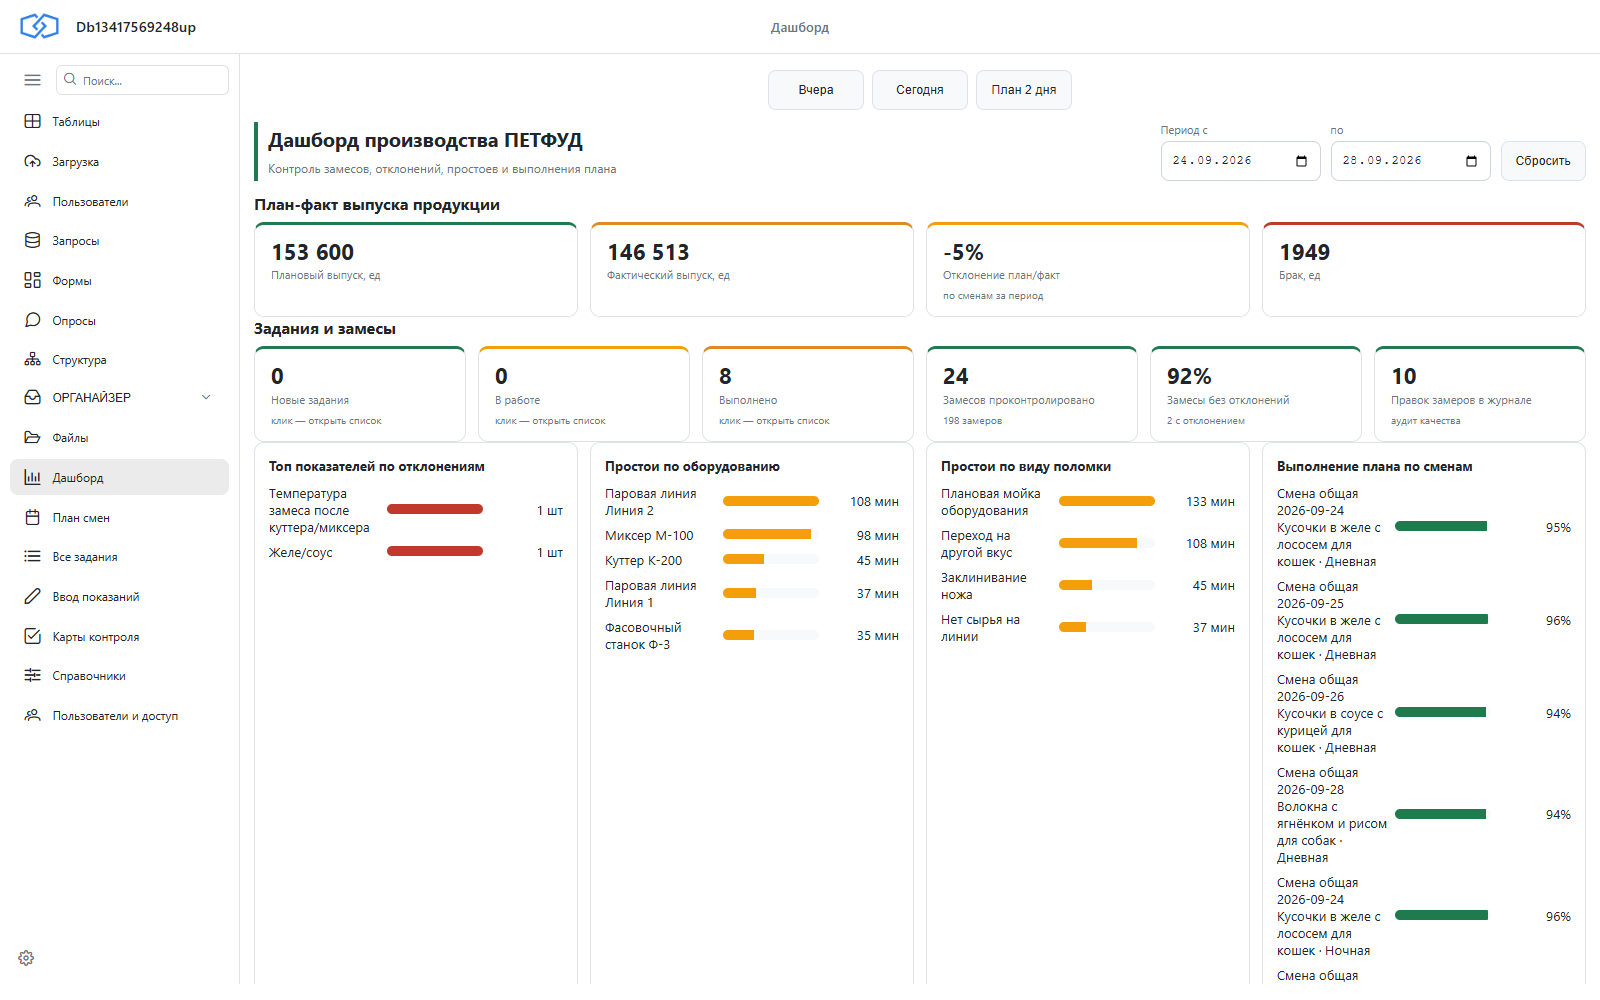Click the Паровая линия Линия 2 downtime bar
Screen dimensions: 1600x1000
tap(771, 501)
